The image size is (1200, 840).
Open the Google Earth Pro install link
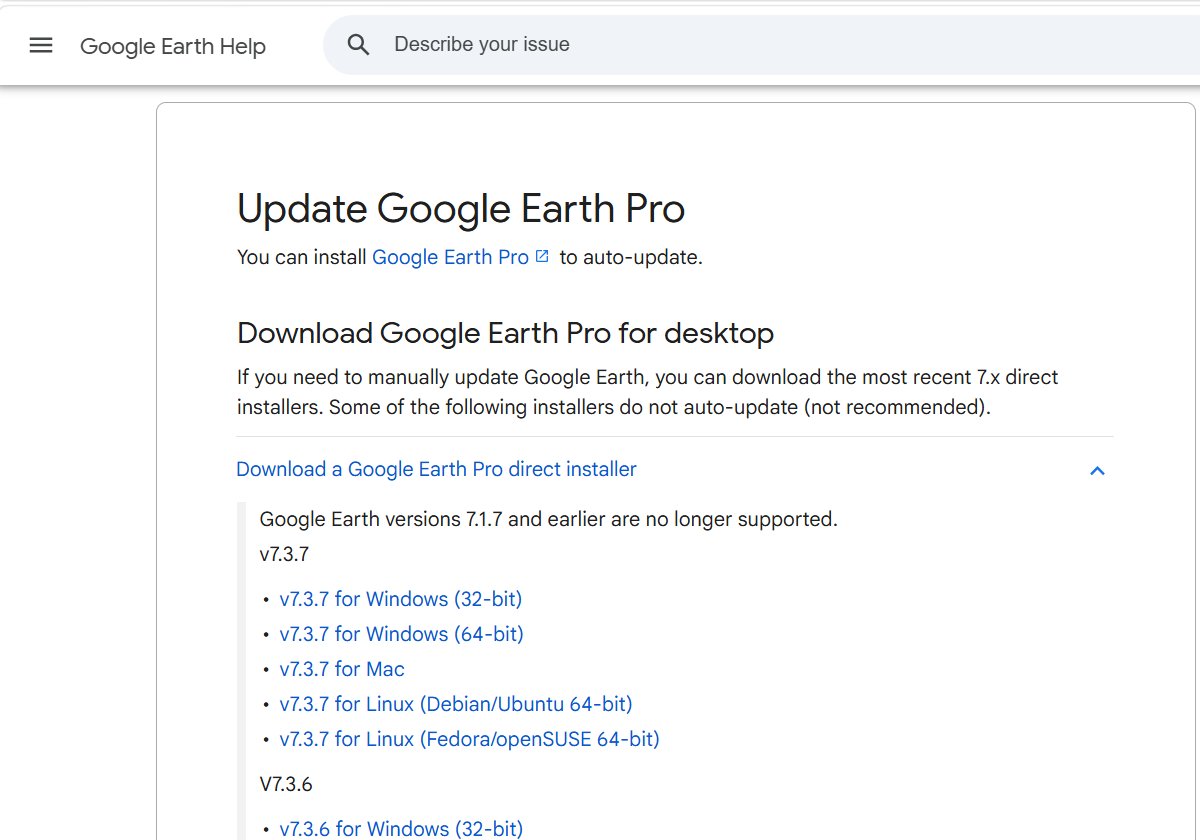450,257
